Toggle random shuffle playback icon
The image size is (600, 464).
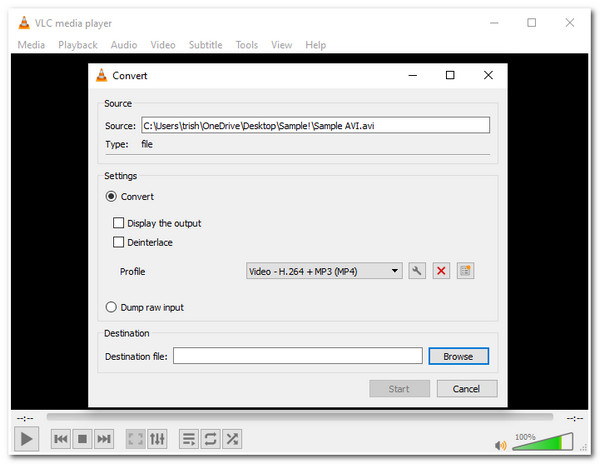(232, 439)
